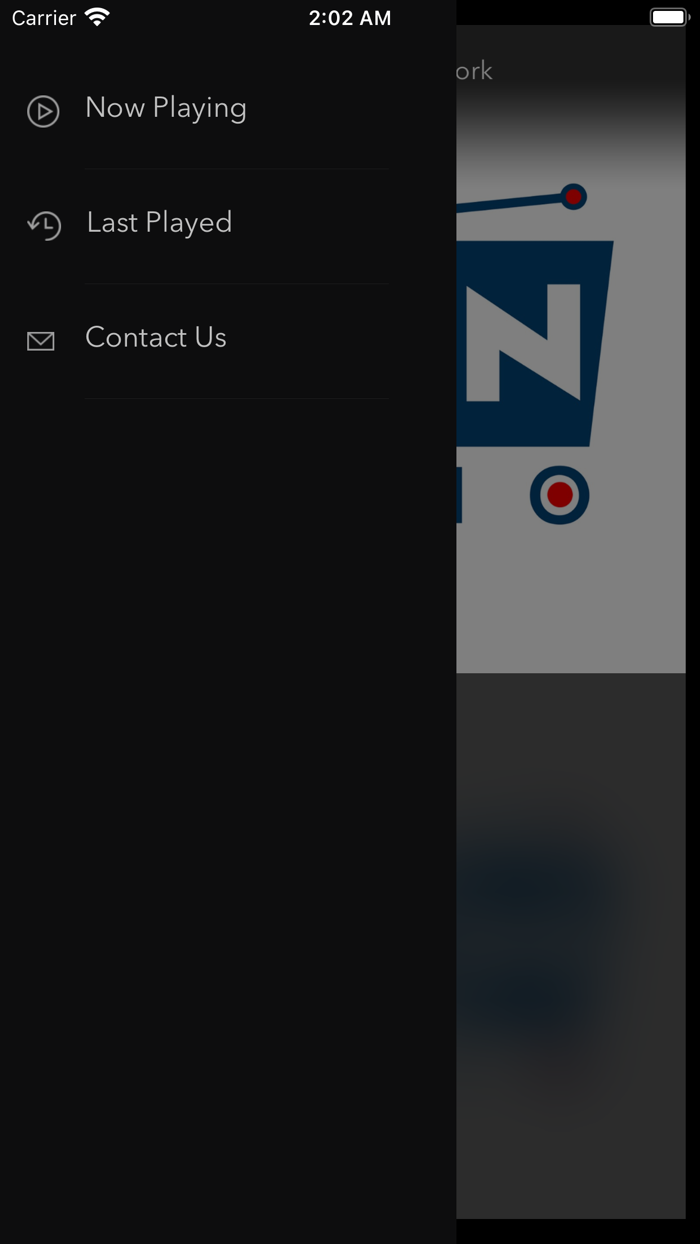The width and height of the screenshot is (700, 1244).
Task: Tap the battery icon in status bar
Action: pyautogui.click(x=670, y=17)
